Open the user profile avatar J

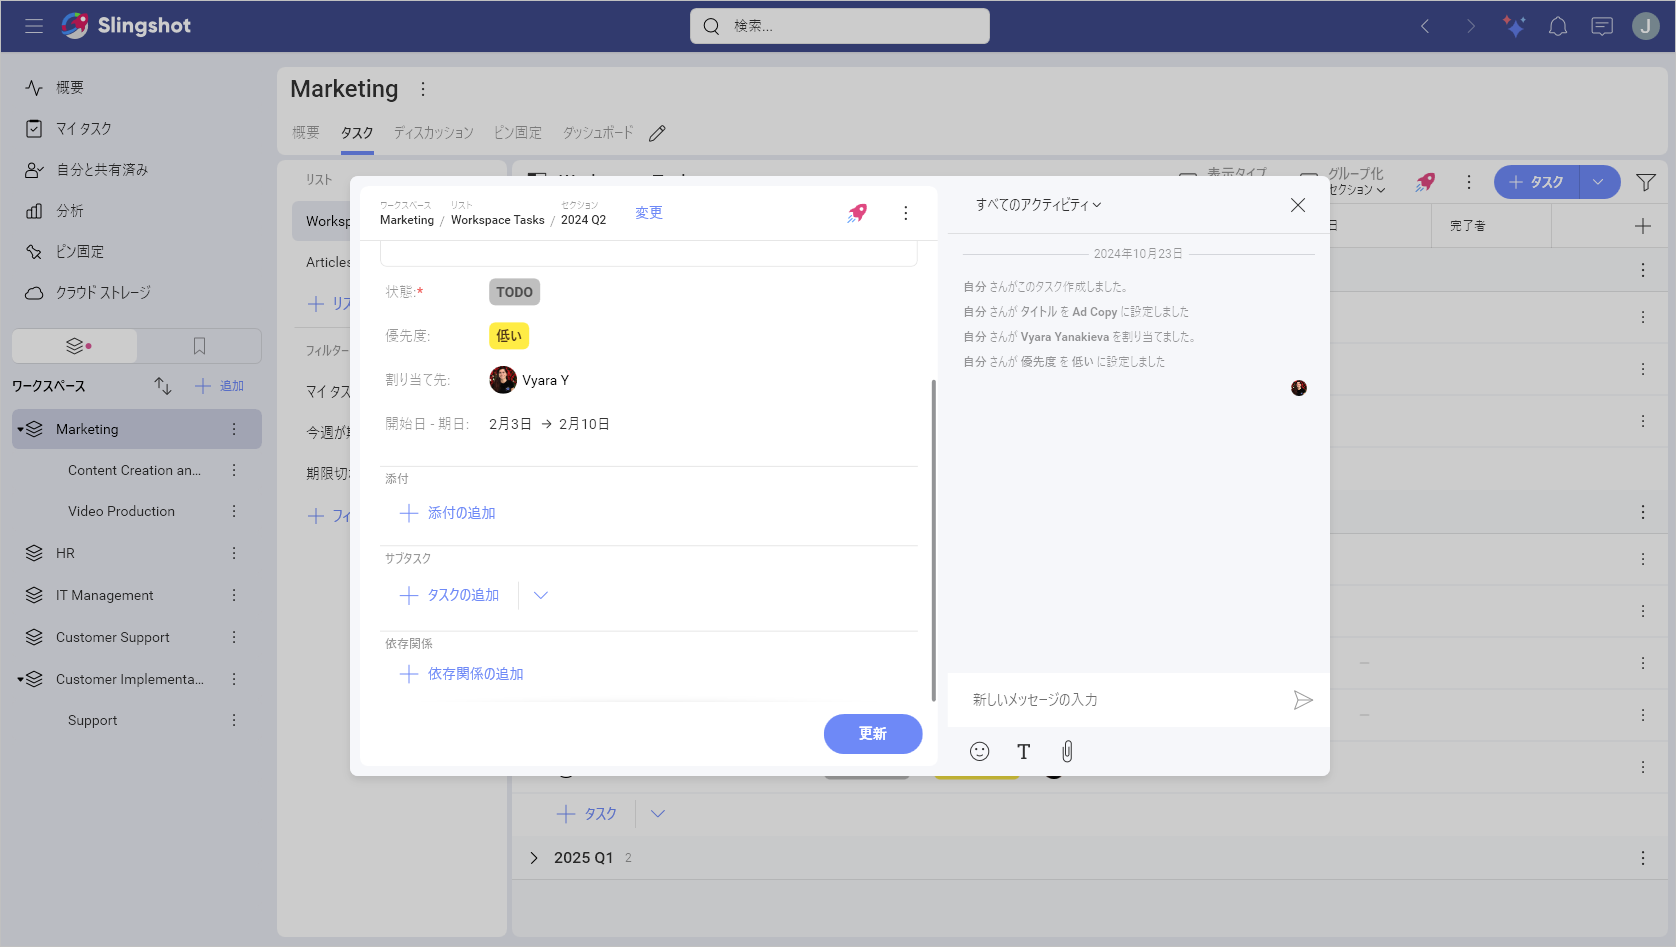coord(1646,26)
